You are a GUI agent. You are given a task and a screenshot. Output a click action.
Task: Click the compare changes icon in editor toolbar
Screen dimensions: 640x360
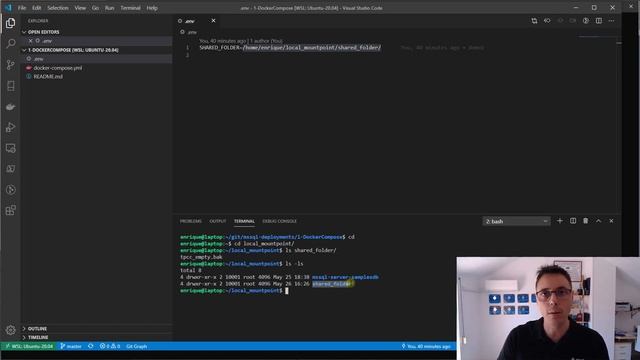[x=534, y=21]
